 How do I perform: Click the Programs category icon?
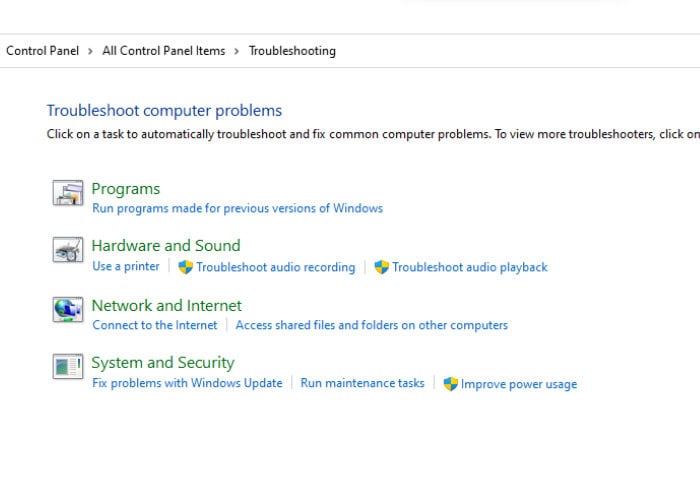[68, 193]
